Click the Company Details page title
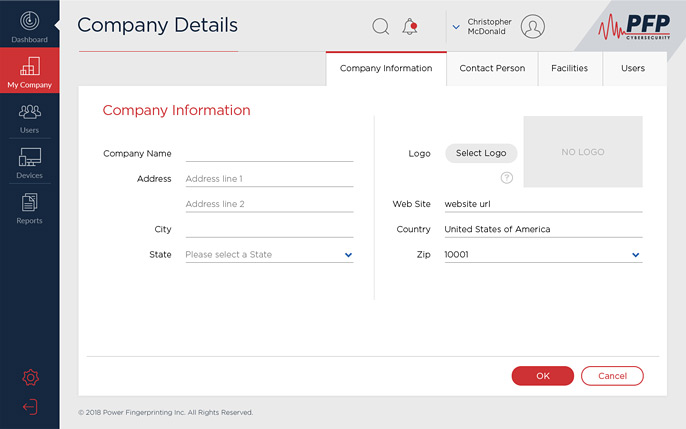 click(158, 25)
